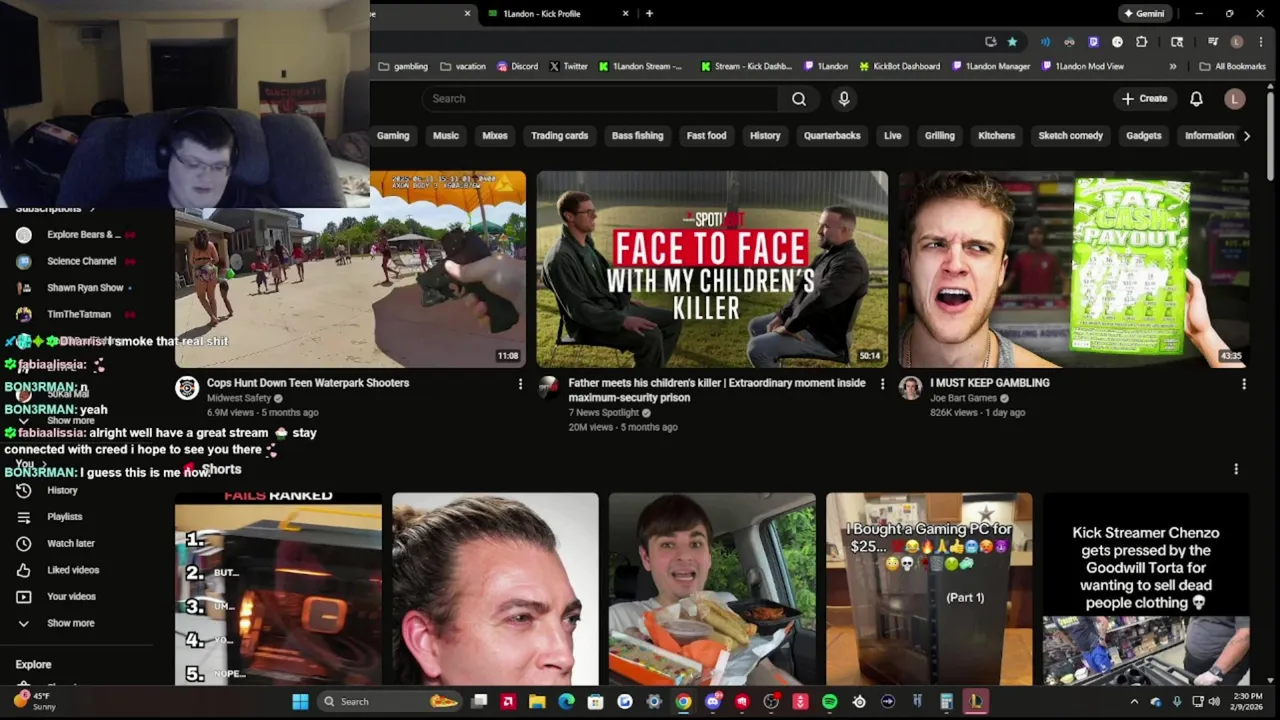This screenshot has height=720, width=1280.
Task: Open the Midwest Safety channel avatar
Action: click(187, 388)
